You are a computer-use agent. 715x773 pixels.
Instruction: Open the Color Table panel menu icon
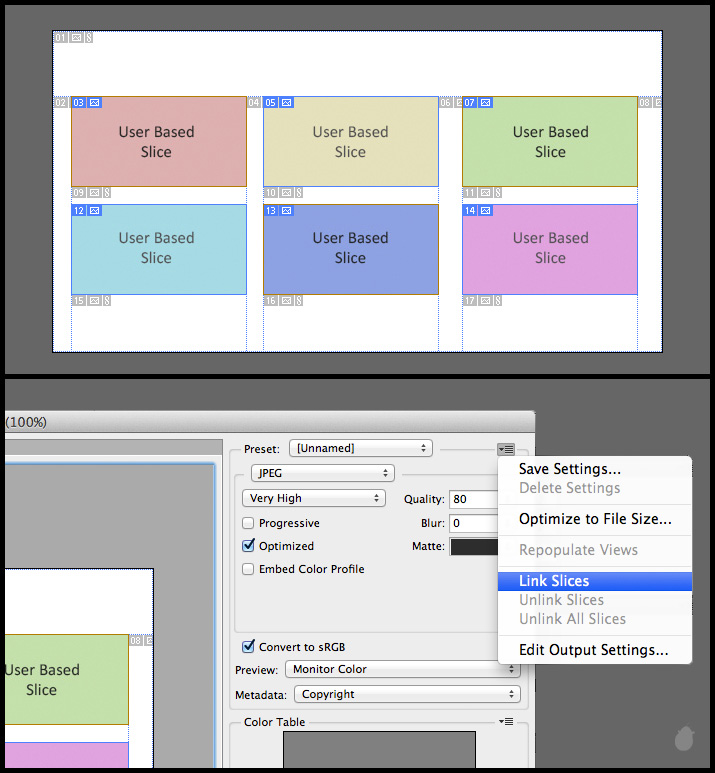click(x=507, y=722)
